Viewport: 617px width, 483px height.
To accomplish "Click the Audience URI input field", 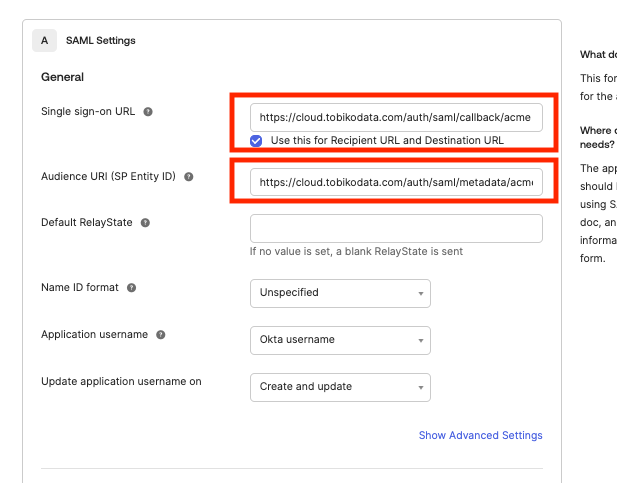I will coord(396,182).
